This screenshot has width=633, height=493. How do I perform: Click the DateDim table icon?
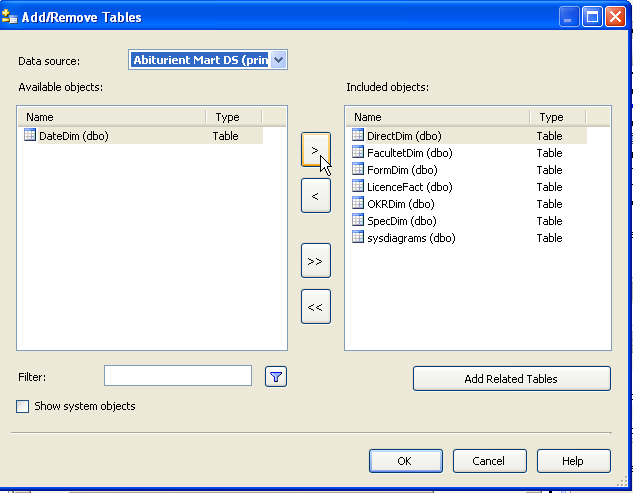[x=30, y=135]
